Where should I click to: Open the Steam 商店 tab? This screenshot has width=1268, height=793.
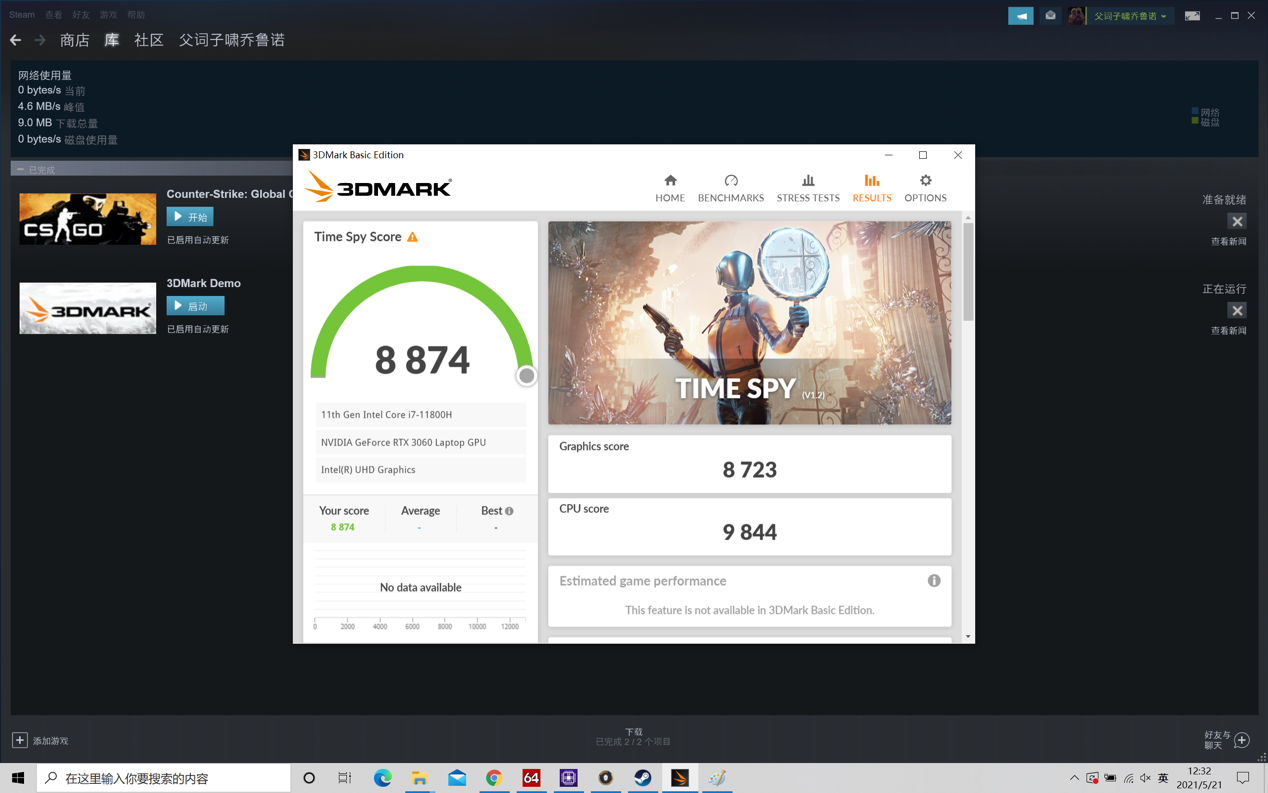74,40
